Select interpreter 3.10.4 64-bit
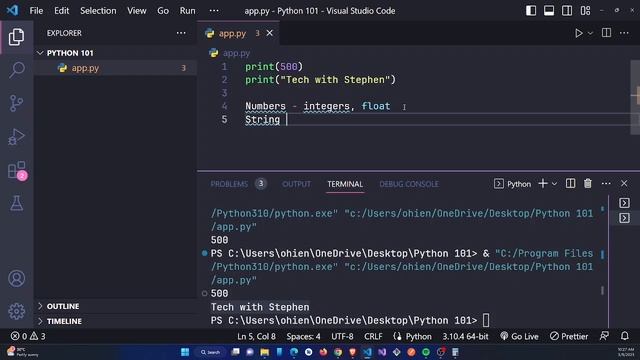640x360 pixels. click(465, 336)
